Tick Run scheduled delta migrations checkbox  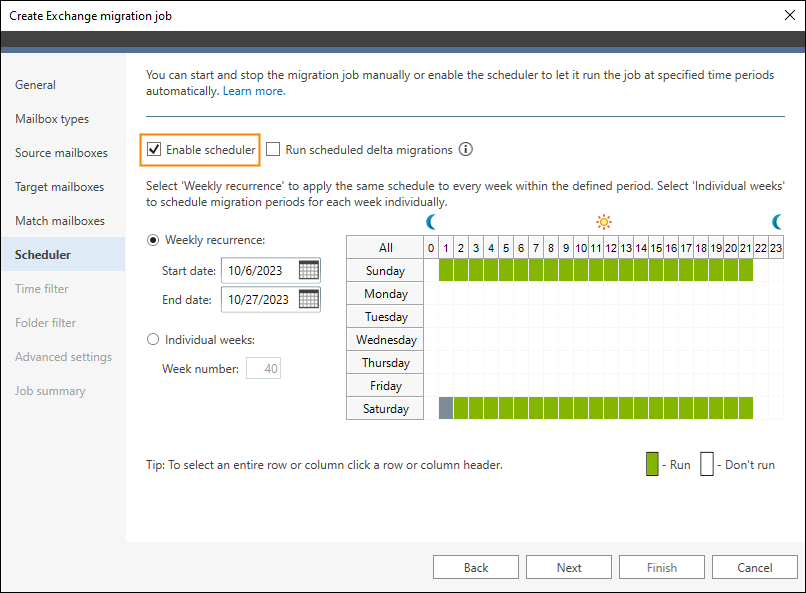tap(273, 150)
